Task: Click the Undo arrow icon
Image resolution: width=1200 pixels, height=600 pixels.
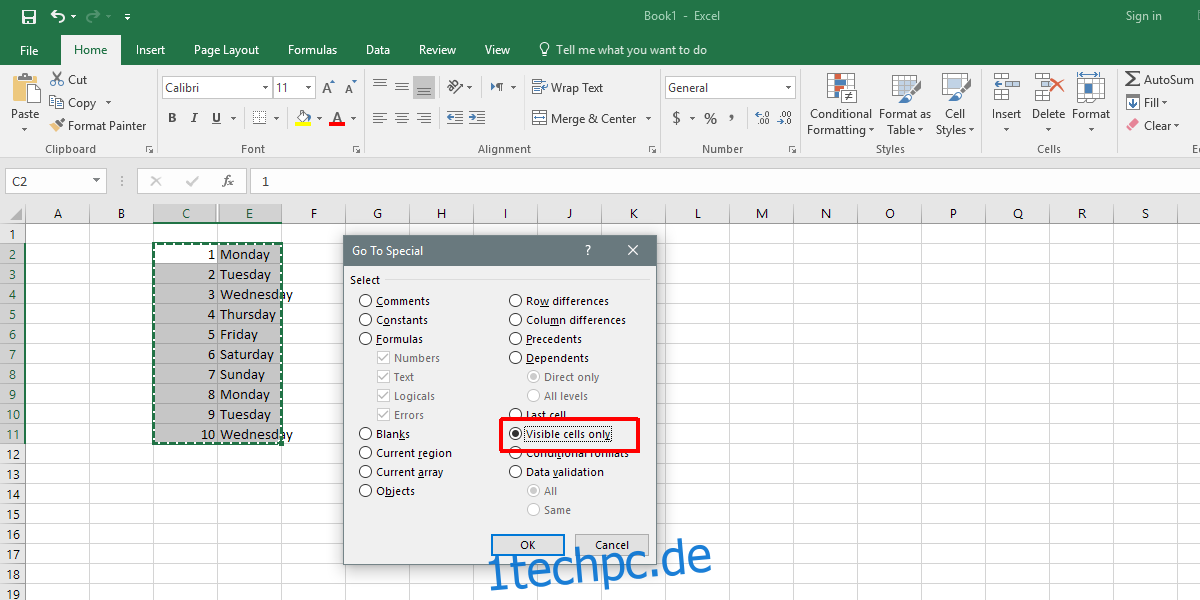Action: (x=58, y=17)
